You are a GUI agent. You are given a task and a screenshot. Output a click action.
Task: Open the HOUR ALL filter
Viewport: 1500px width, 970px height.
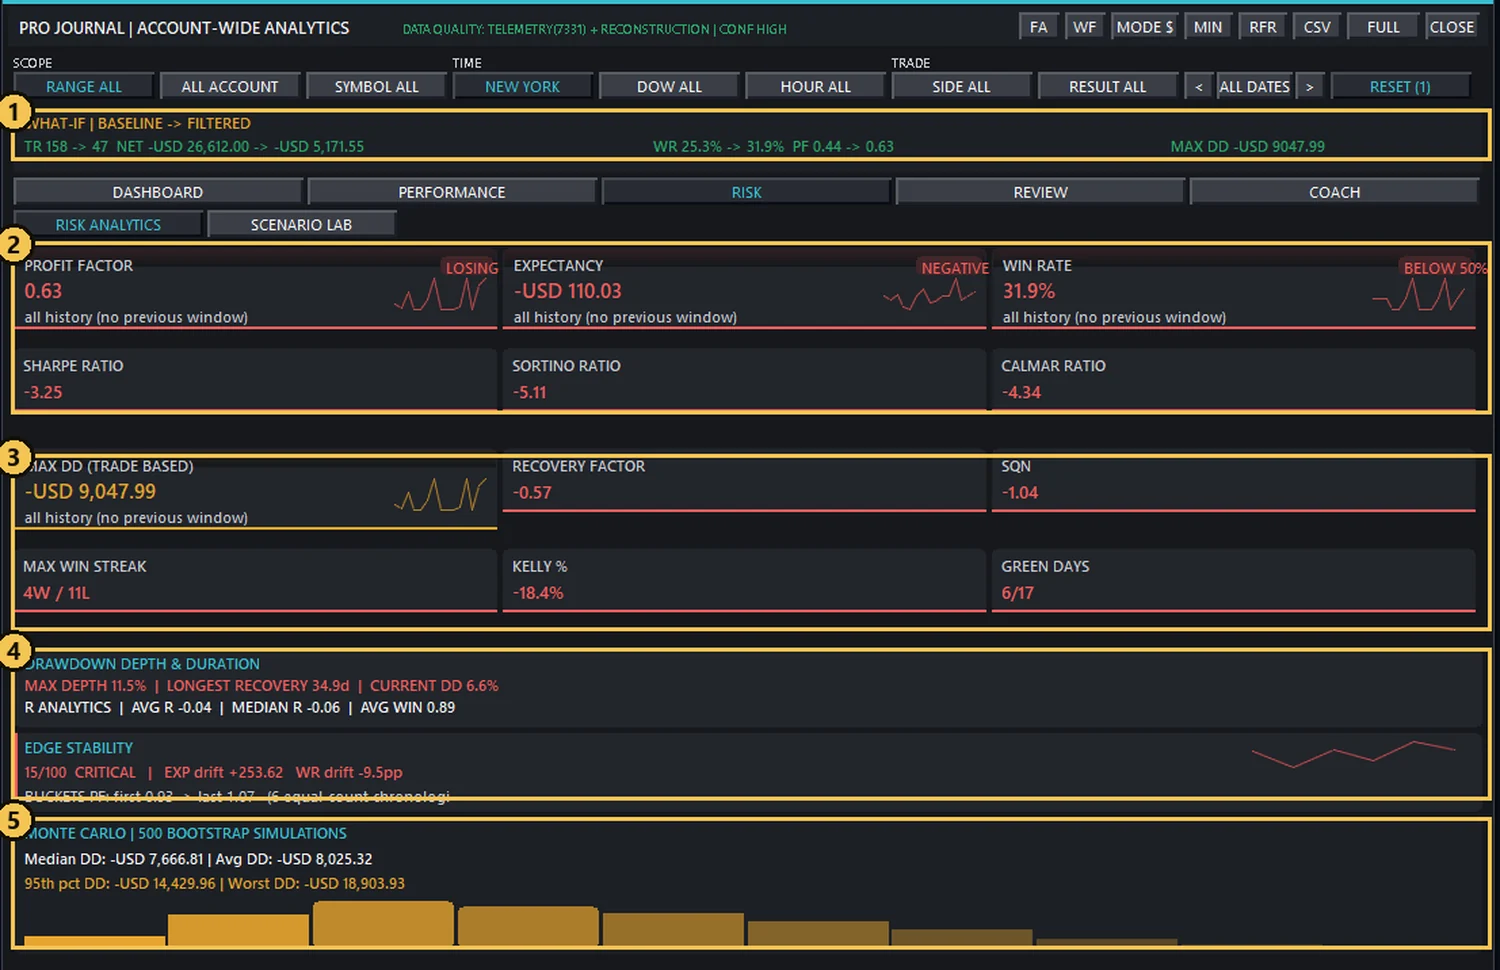815,87
